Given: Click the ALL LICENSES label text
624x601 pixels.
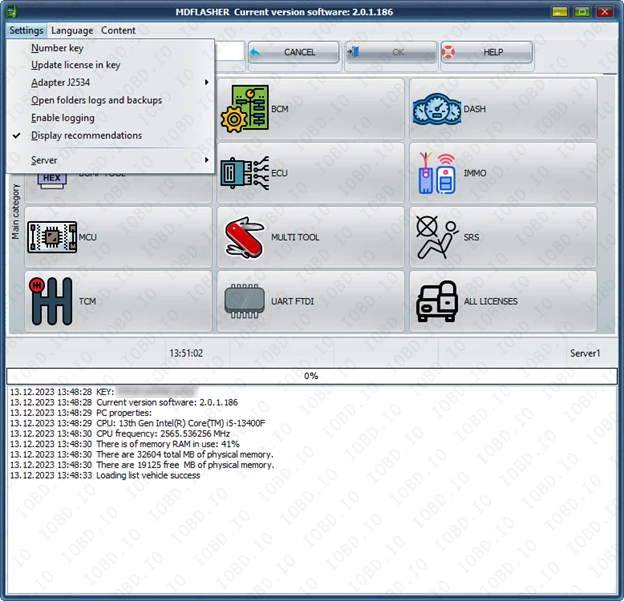Looking at the screenshot, I should (x=491, y=301).
